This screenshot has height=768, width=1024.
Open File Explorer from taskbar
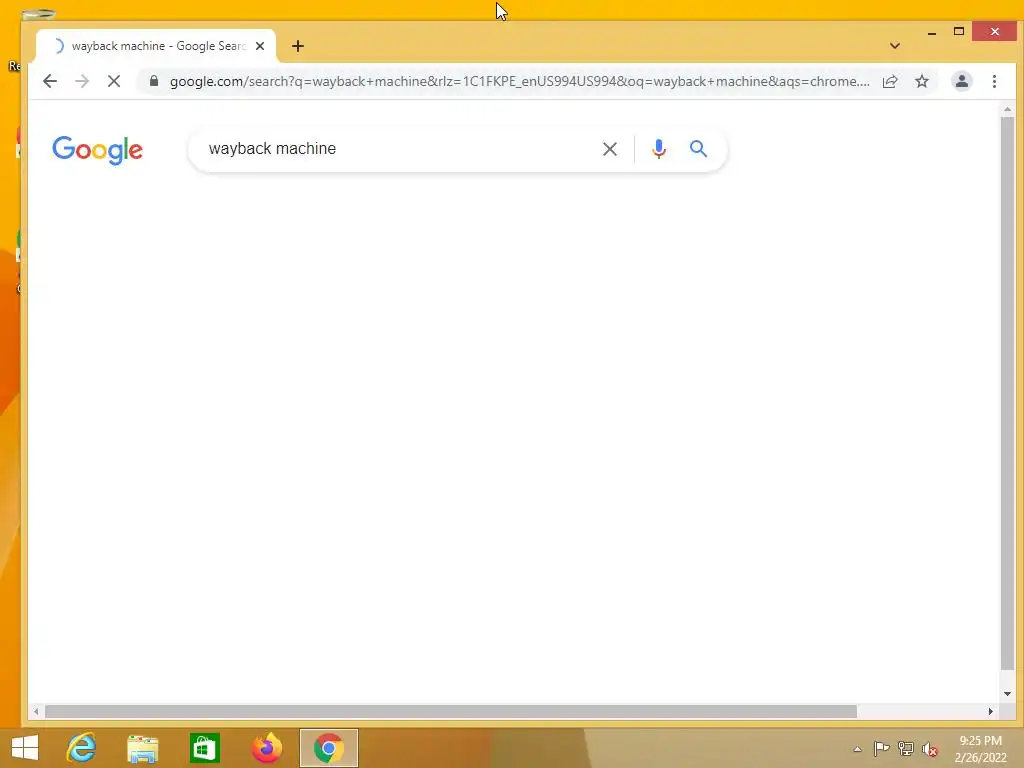(x=142, y=748)
